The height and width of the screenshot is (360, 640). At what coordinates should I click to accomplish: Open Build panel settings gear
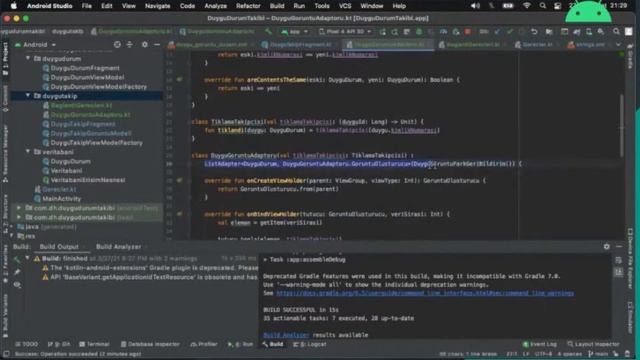pos(607,247)
